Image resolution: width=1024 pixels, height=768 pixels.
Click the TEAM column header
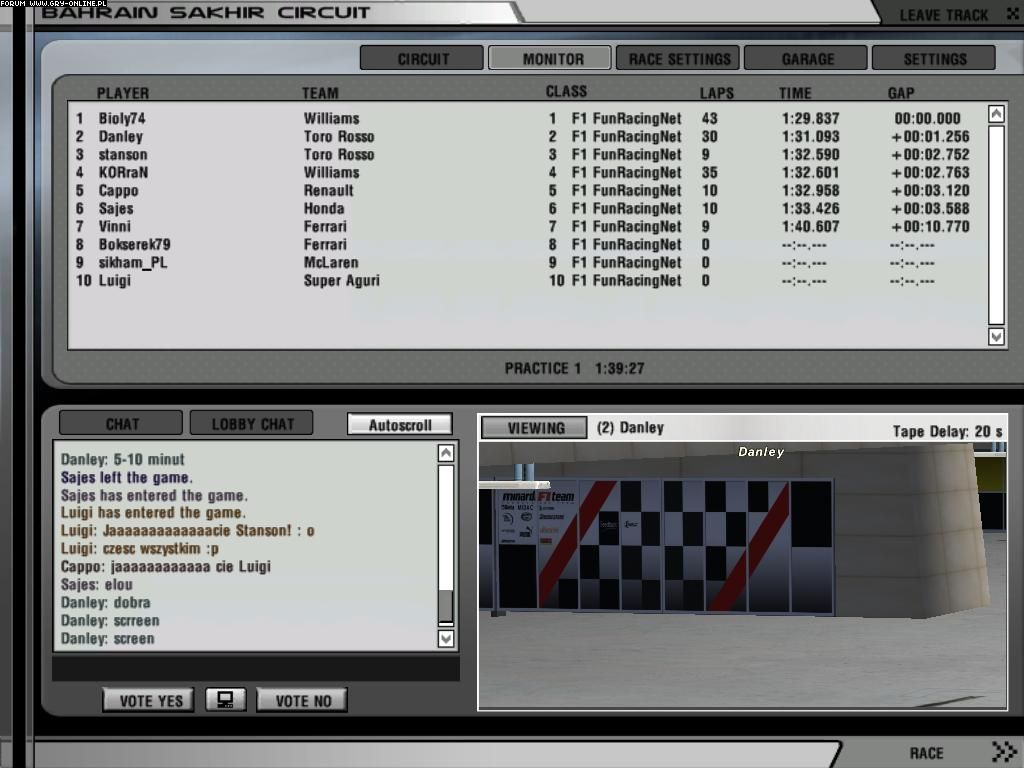point(320,93)
